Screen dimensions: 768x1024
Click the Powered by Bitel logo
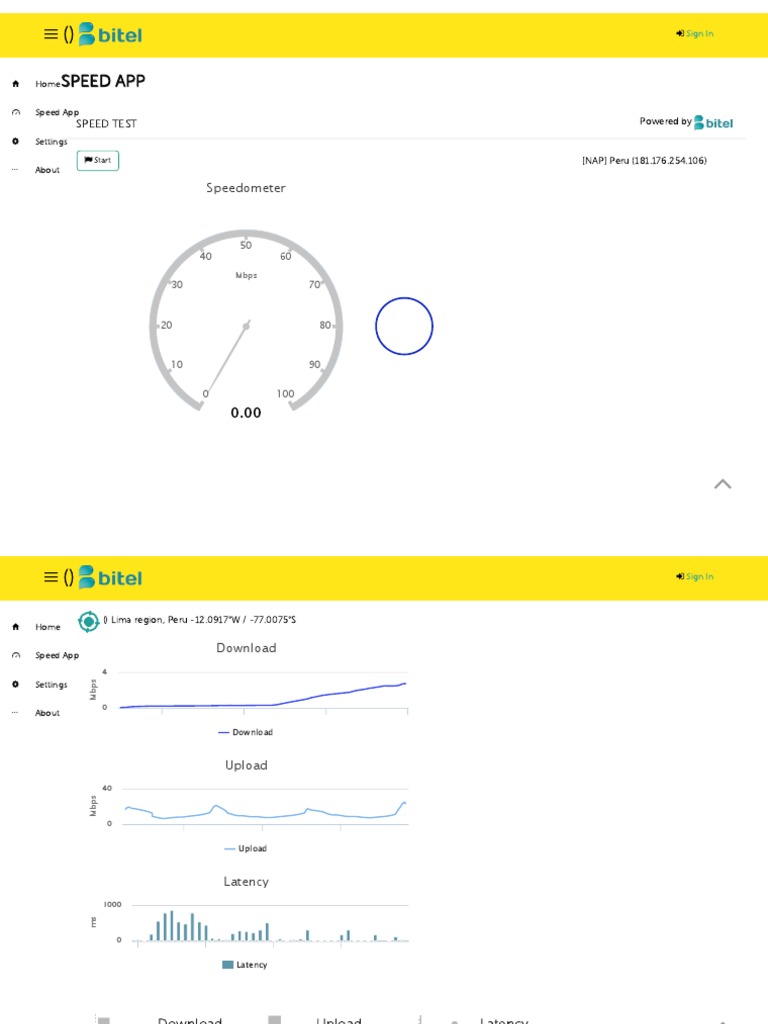point(713,122)
